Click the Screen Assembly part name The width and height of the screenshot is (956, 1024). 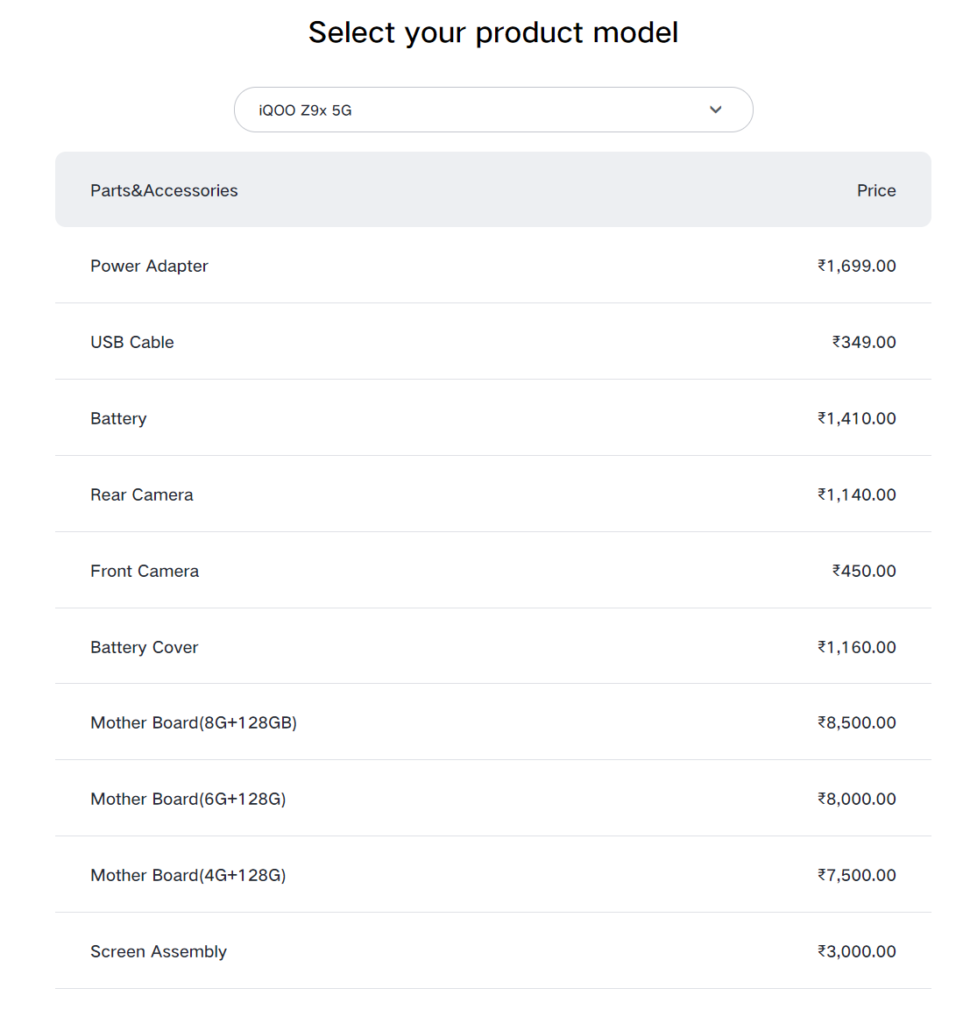click(158, 951)
